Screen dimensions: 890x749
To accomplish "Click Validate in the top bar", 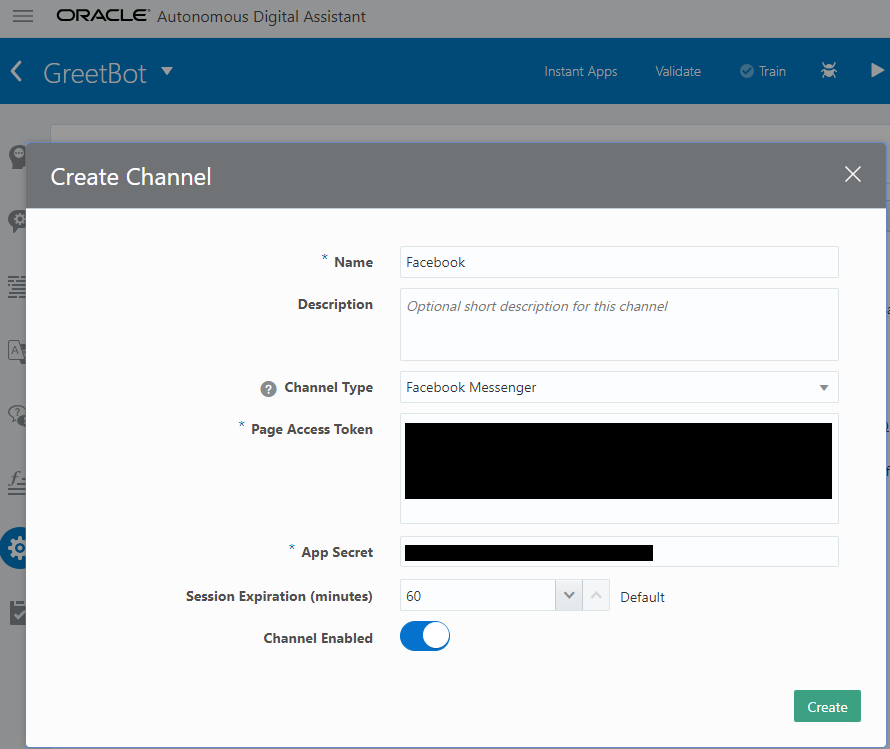I will click(x=678, y=71).
